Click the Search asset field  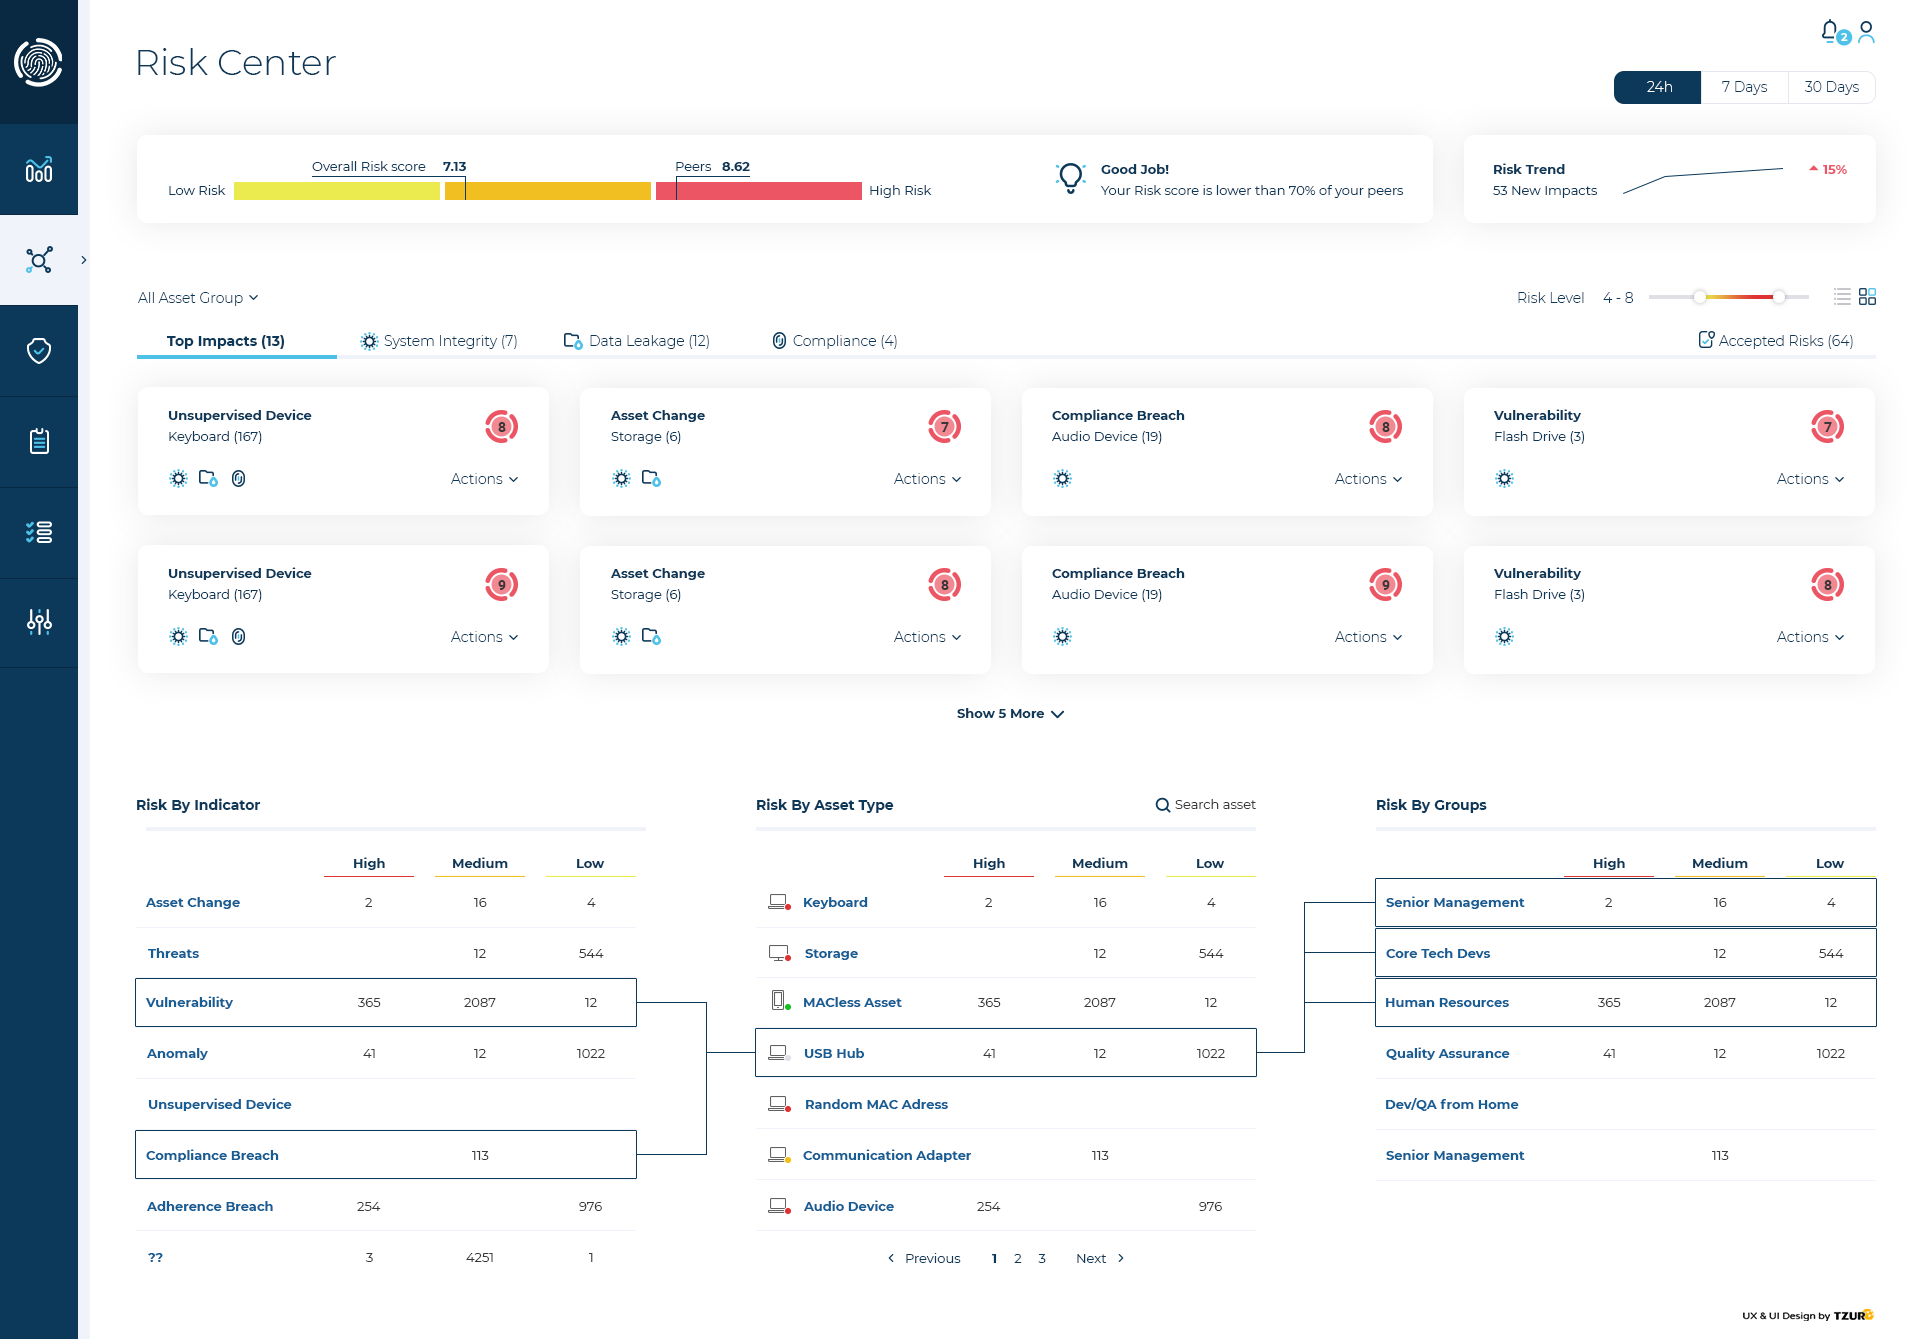tap(1205, 805)
